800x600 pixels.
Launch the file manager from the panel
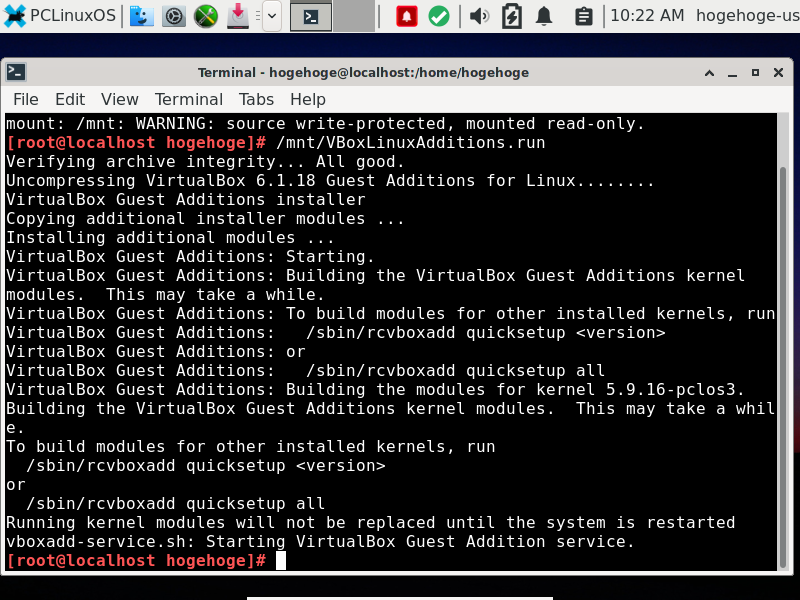(x=141, y=16)
